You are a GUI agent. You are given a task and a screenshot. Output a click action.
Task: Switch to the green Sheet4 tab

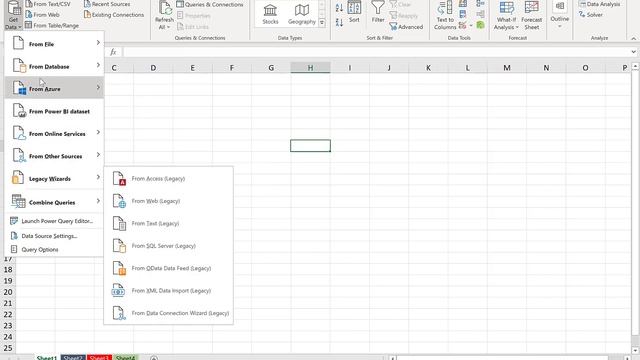(125, 358)
